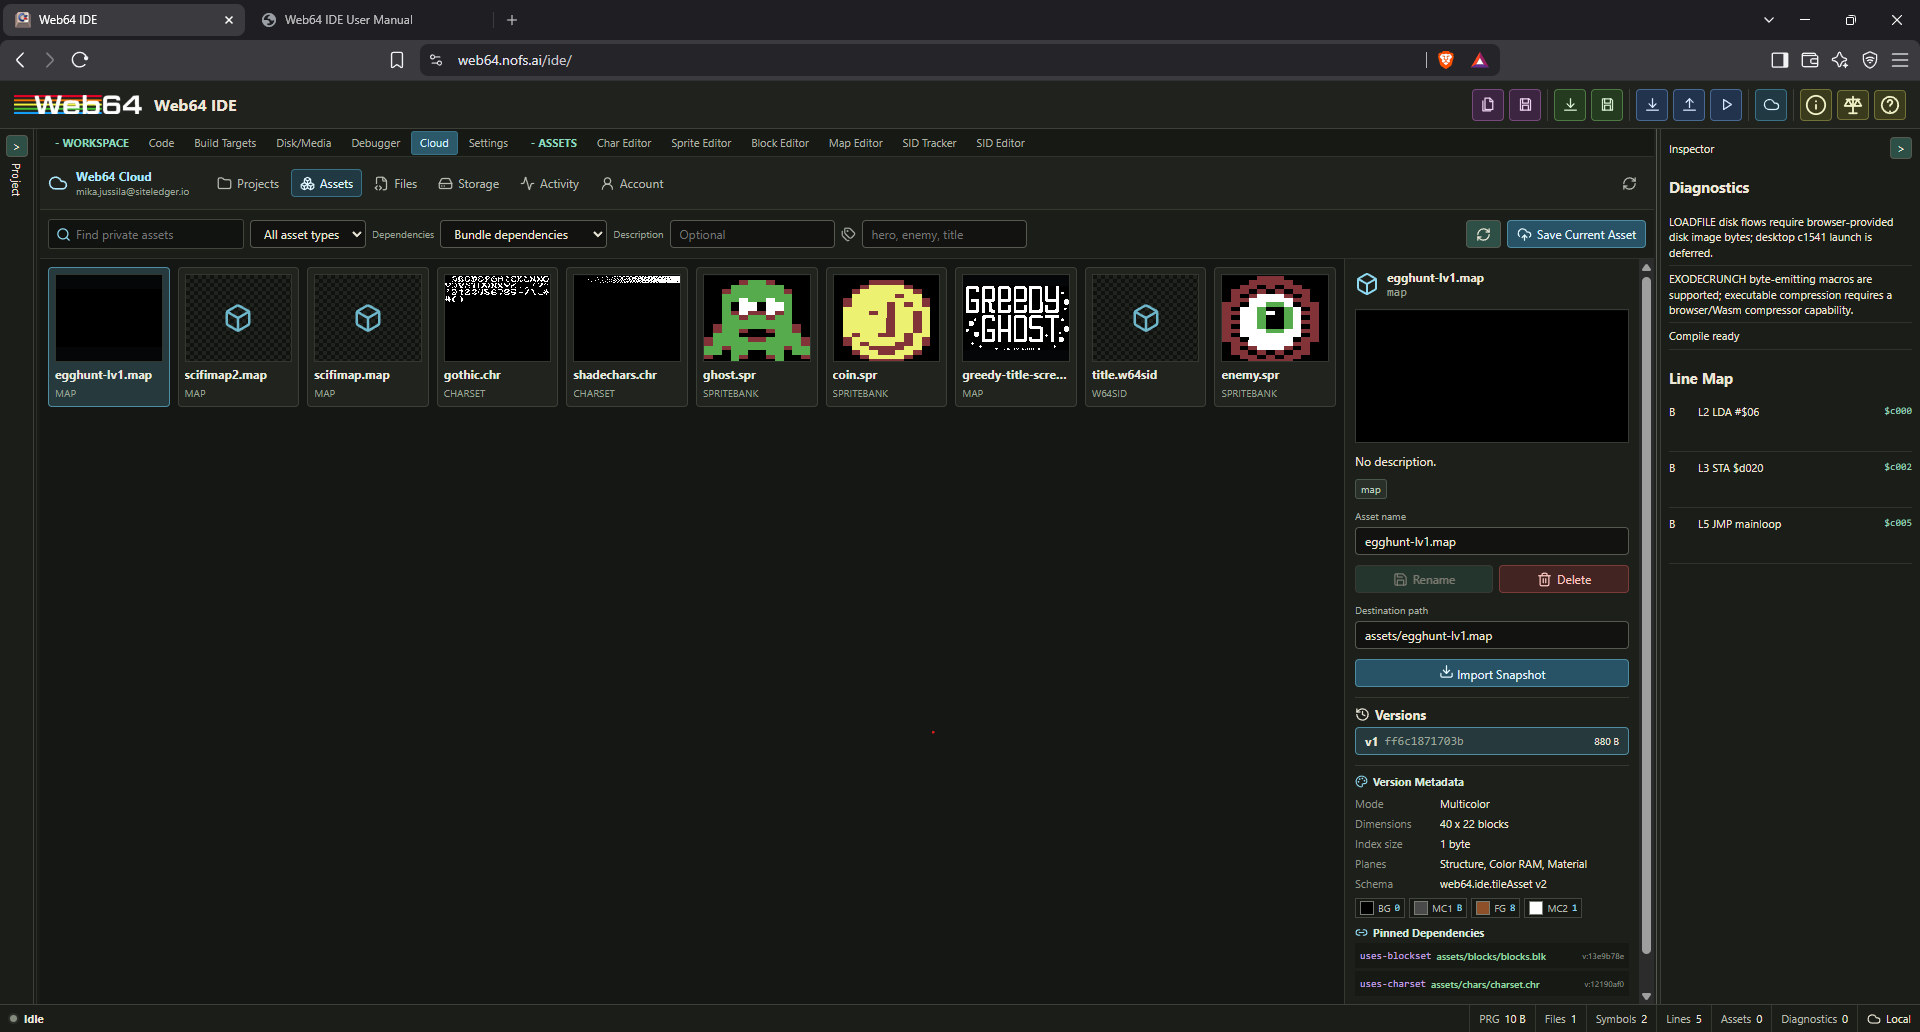1920x1032 pixels.
Task: Click the balance scales license icon
Action: point(1853,105)
